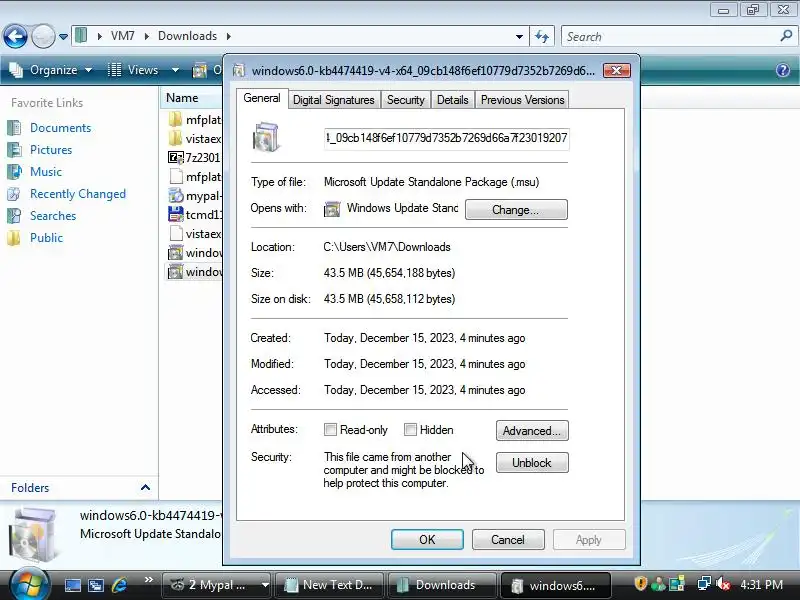Select the 7z2301 file icon
Screen dimensions: 800x600
(176, 158)
